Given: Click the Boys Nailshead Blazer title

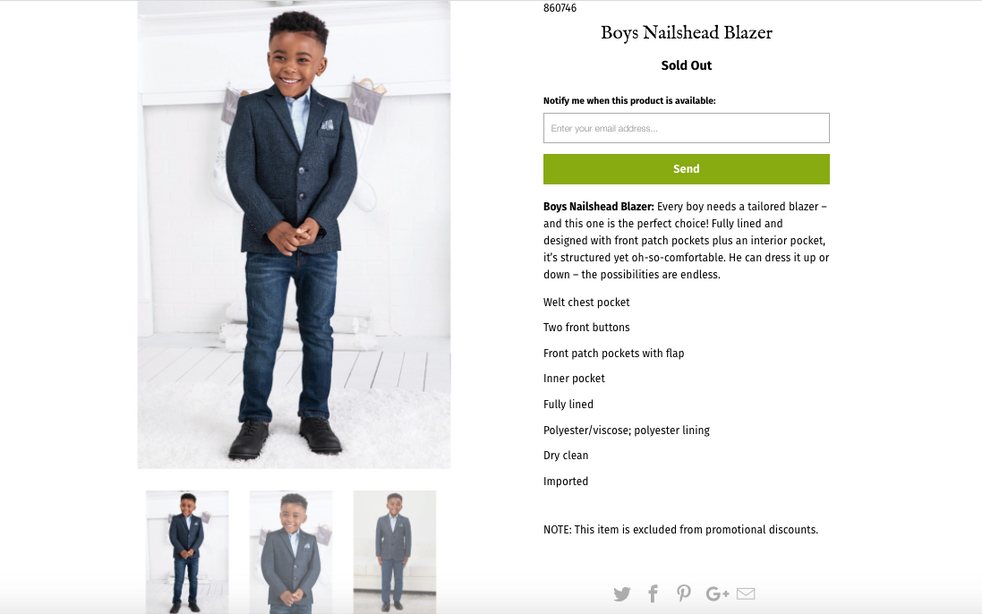Looking at the screenshot, I should [x=686, y=33].
